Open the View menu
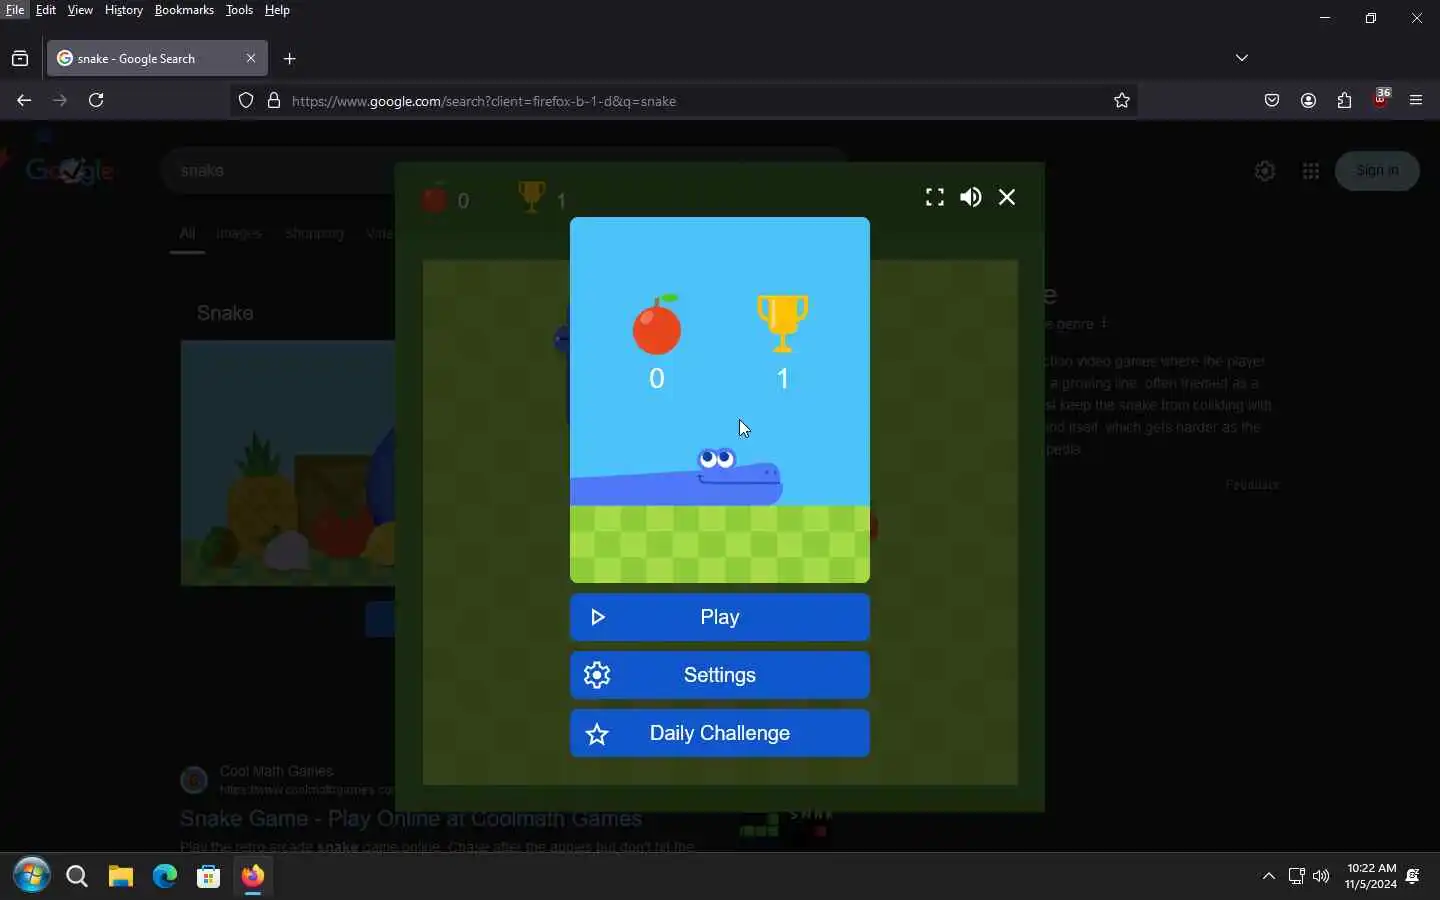The width and height of the screenshot is (1440, 900). tap(80, 10)
